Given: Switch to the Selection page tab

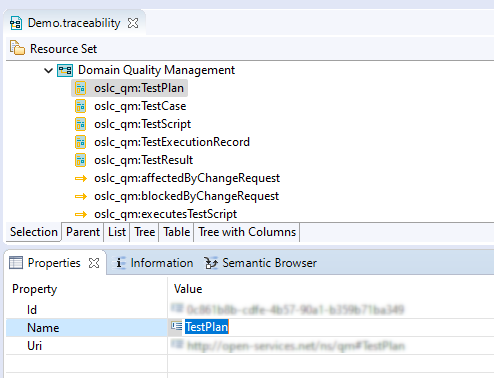Looking at the screenshot, I should pyautogui.click(x=34, y=232).
